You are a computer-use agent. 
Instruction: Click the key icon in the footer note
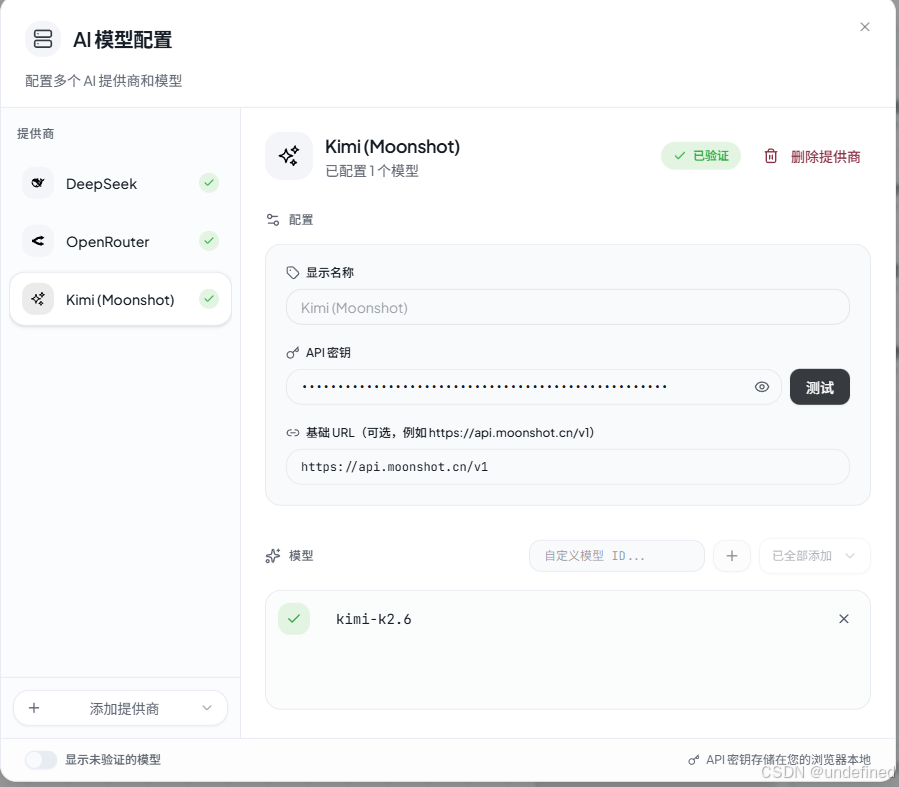[694, 759]
